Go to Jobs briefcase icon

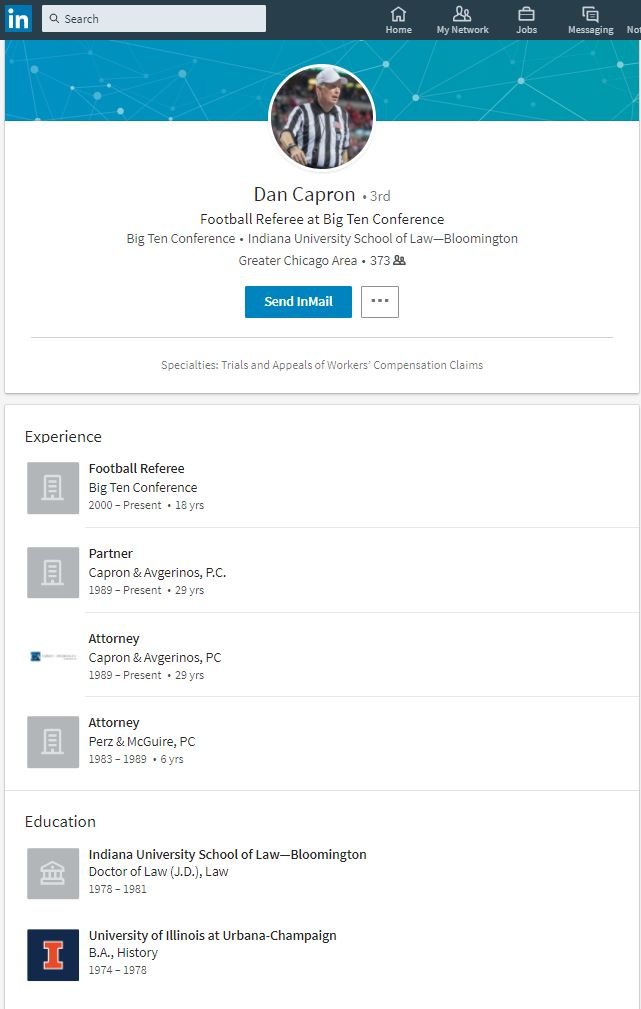[526, 14]
